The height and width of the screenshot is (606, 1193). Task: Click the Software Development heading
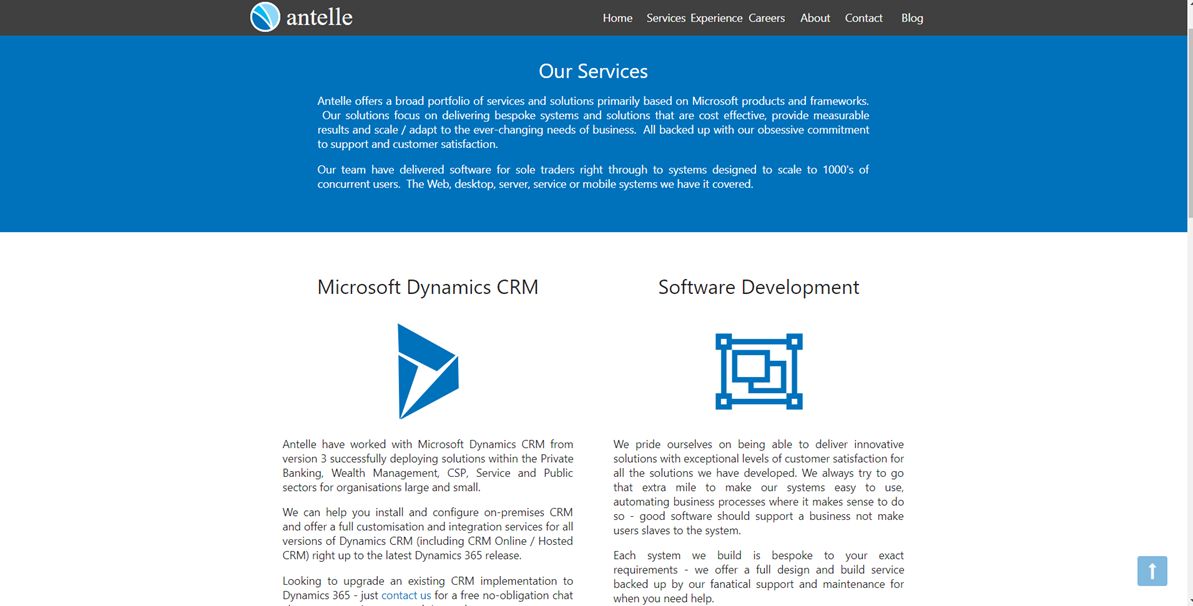coord(758,287)
